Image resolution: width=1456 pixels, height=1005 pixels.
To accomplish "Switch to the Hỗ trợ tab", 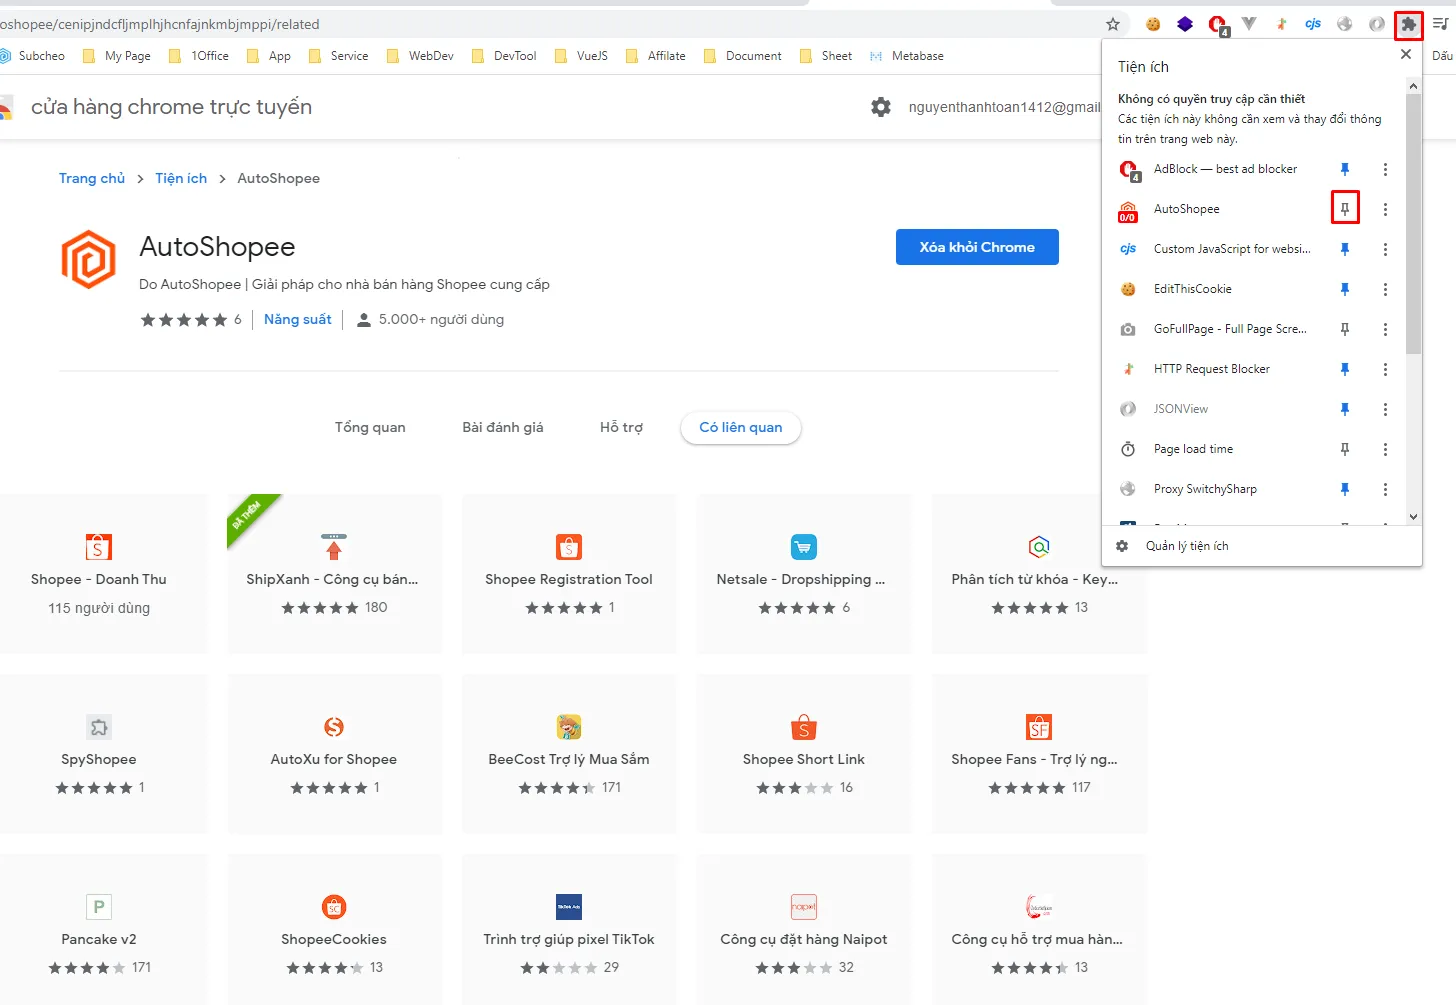I will click(621, 427).
